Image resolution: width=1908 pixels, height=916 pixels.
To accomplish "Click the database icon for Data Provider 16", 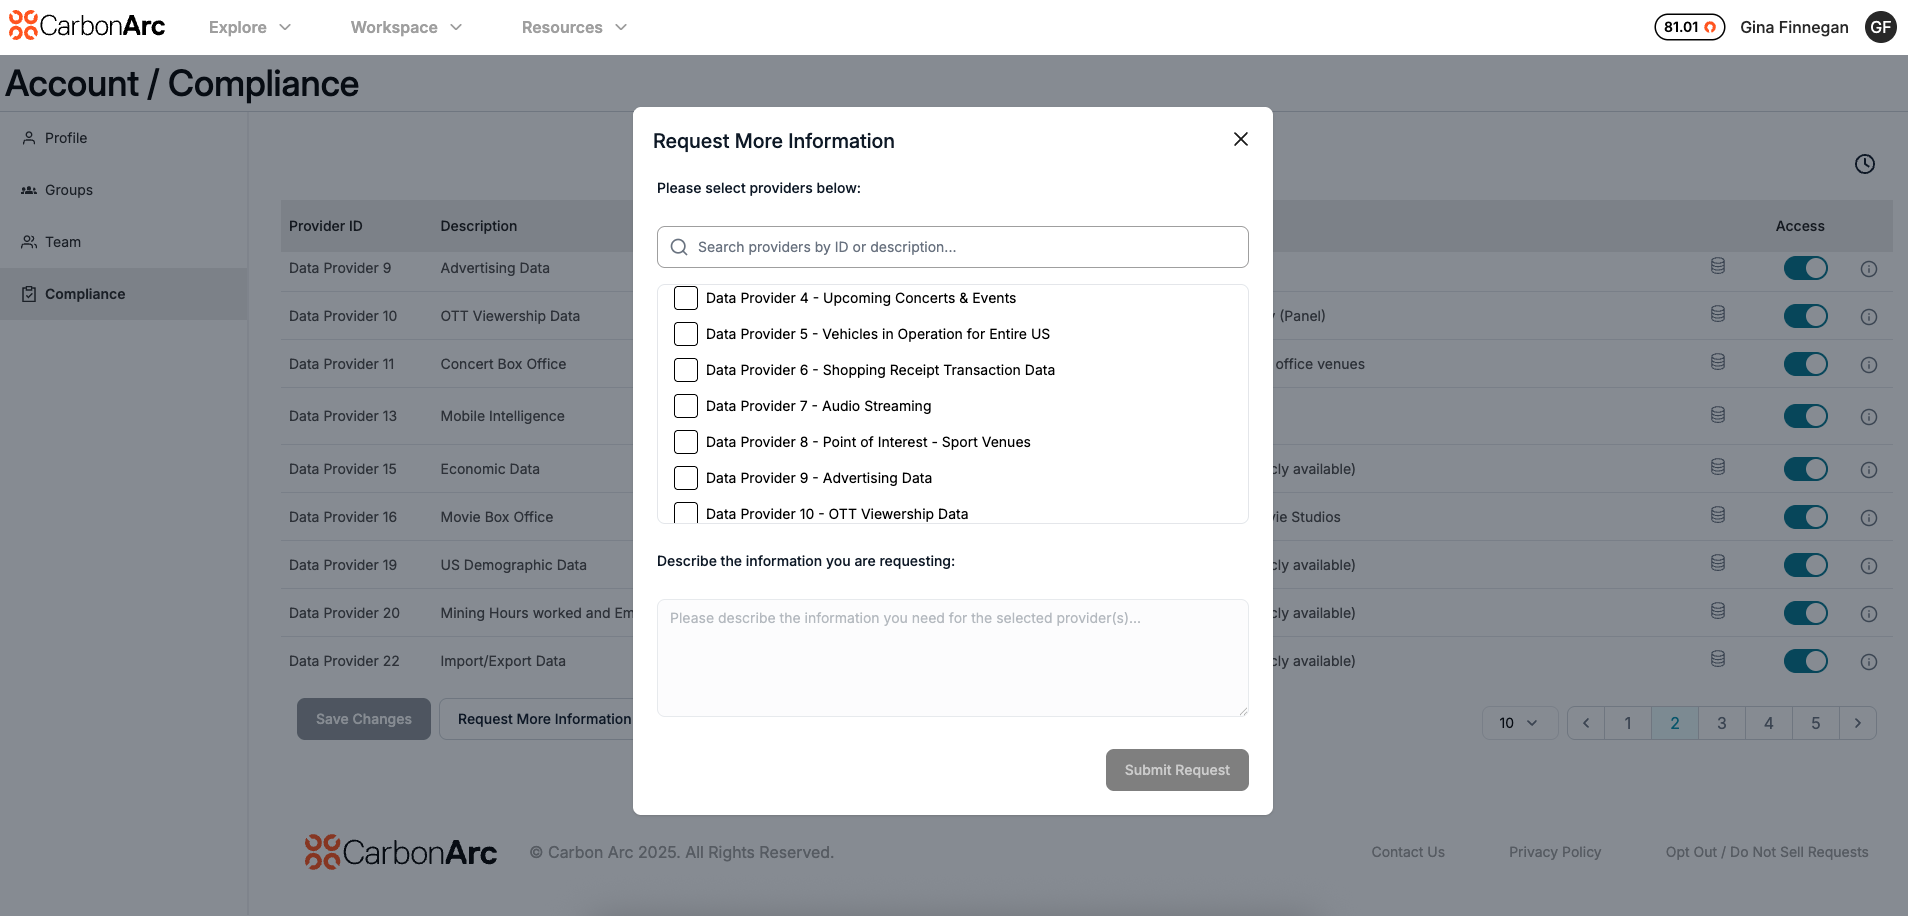I will pyautogui.click(x=1717, y=515).
